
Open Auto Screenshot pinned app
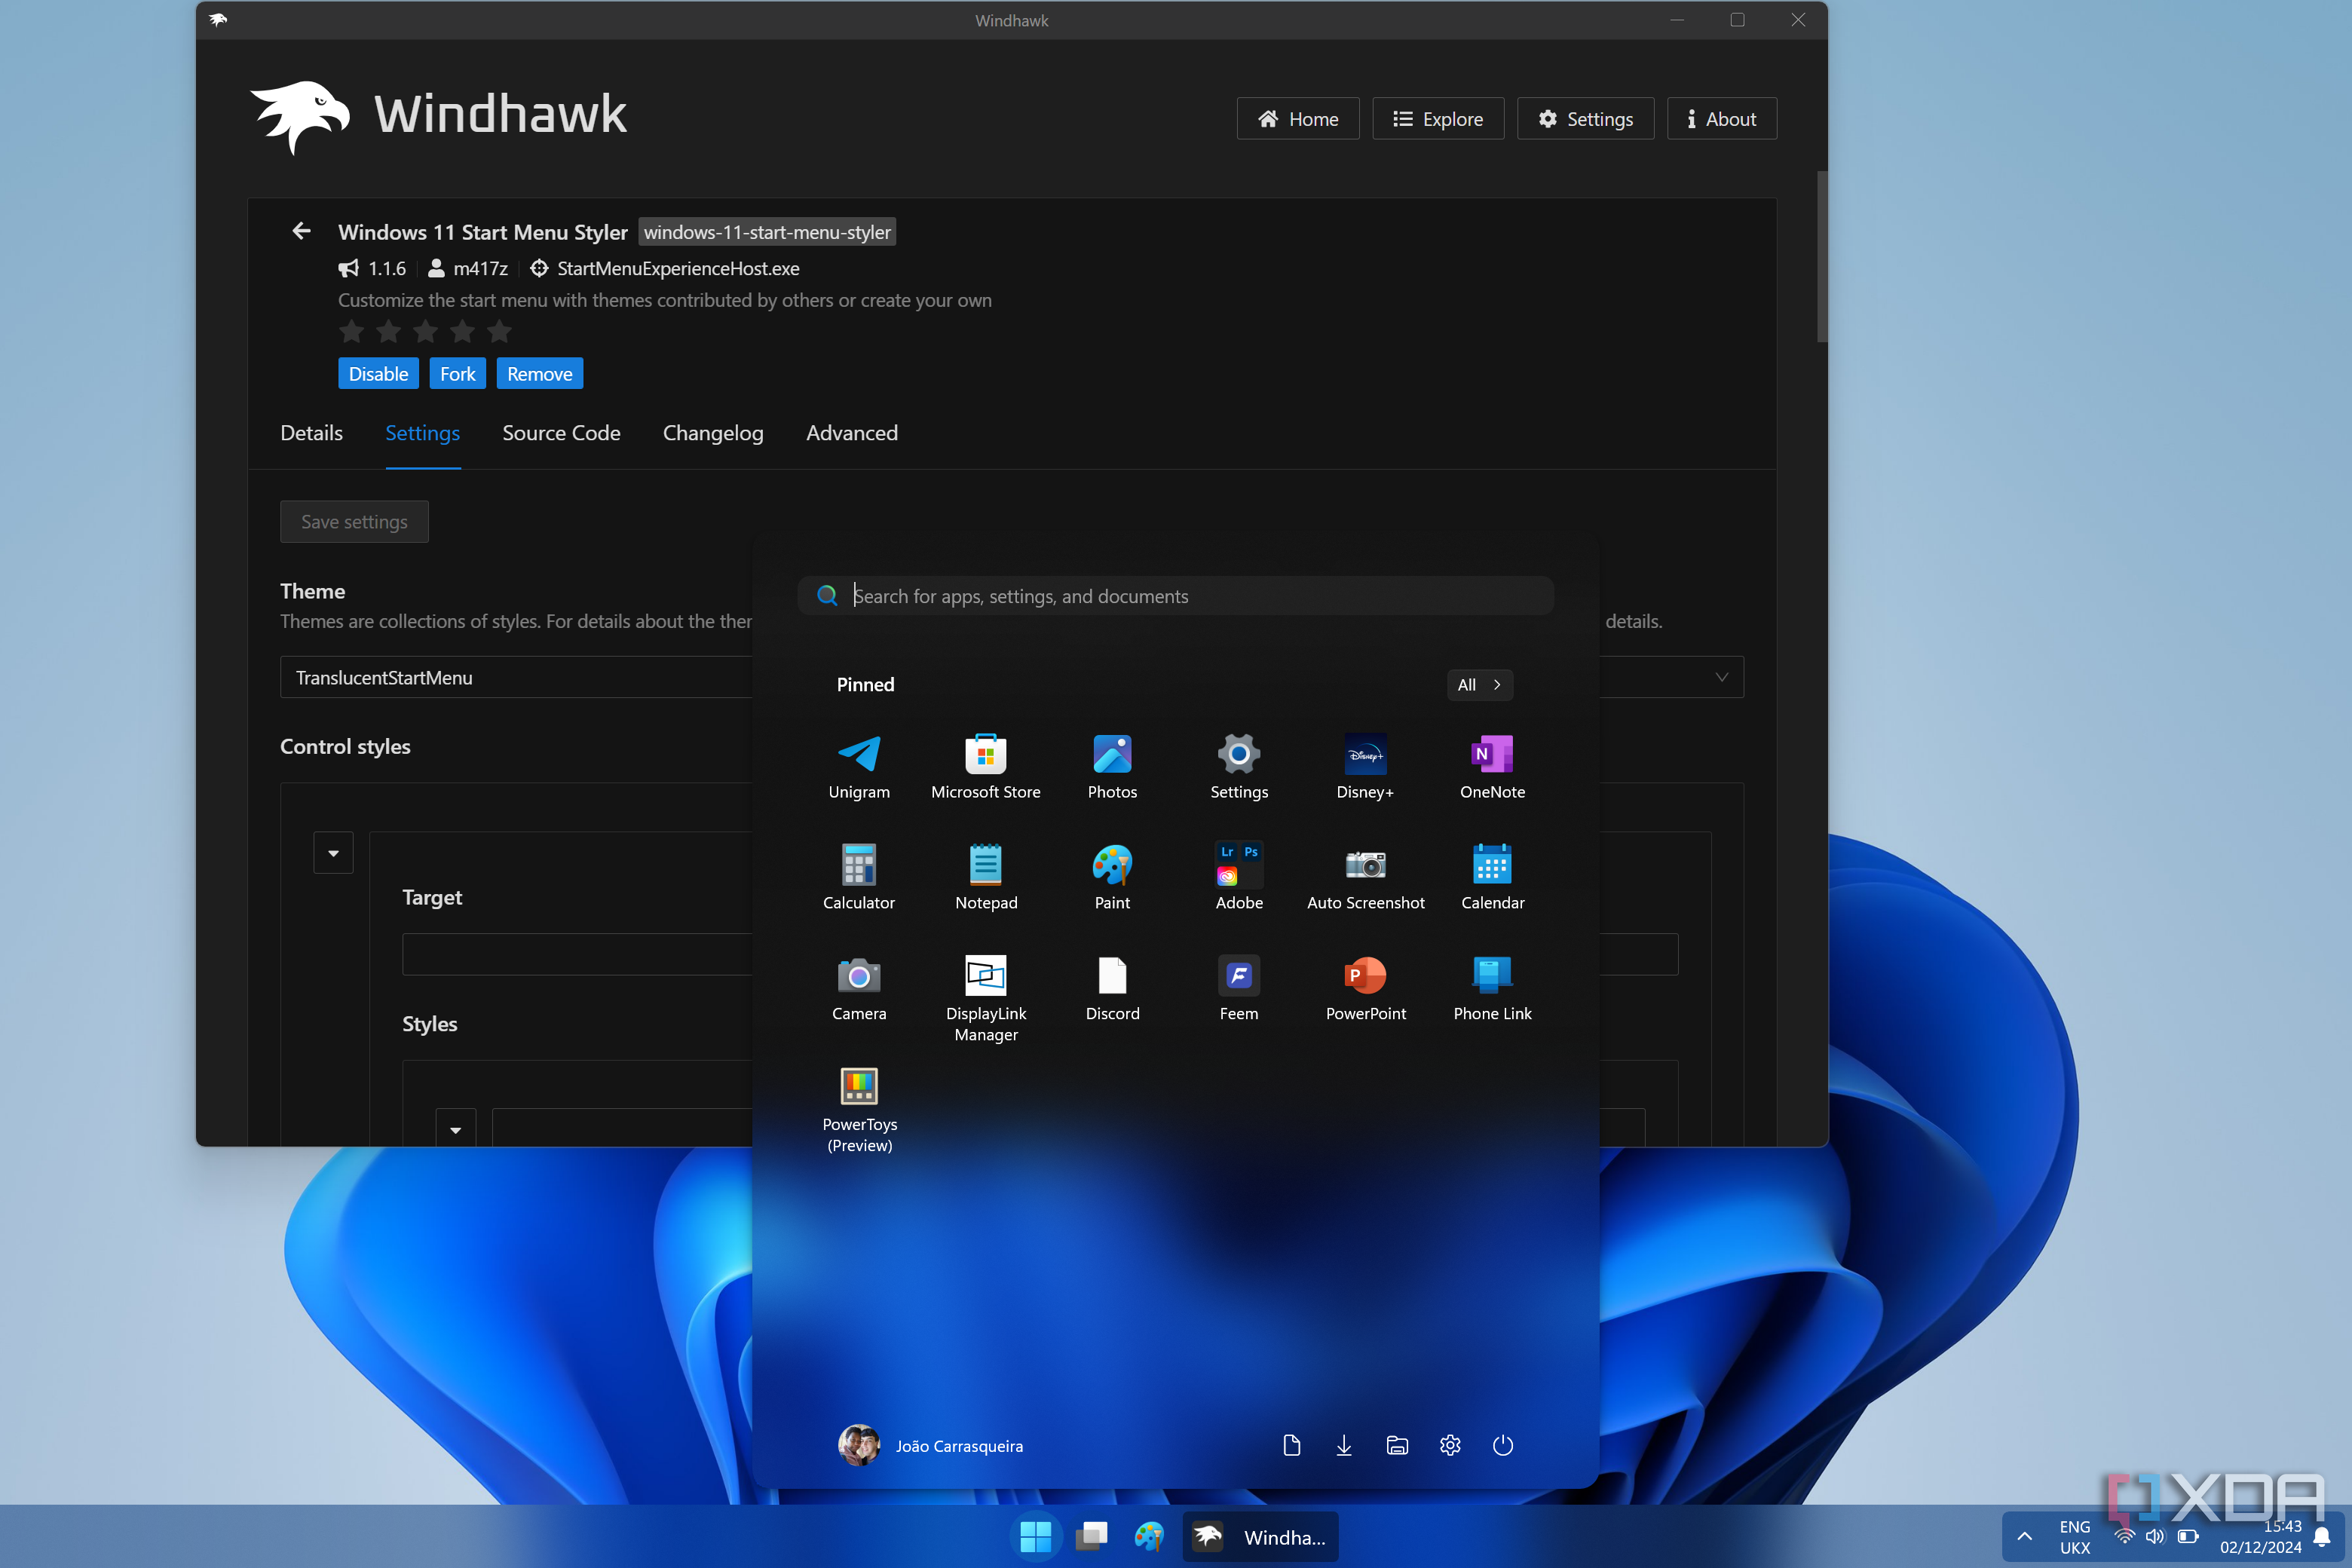coord(1365,877)
